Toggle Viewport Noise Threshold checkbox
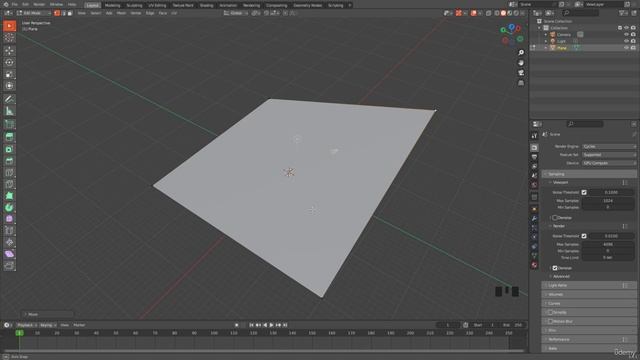This screenshot has height=360, width=640. pos(584,192)
